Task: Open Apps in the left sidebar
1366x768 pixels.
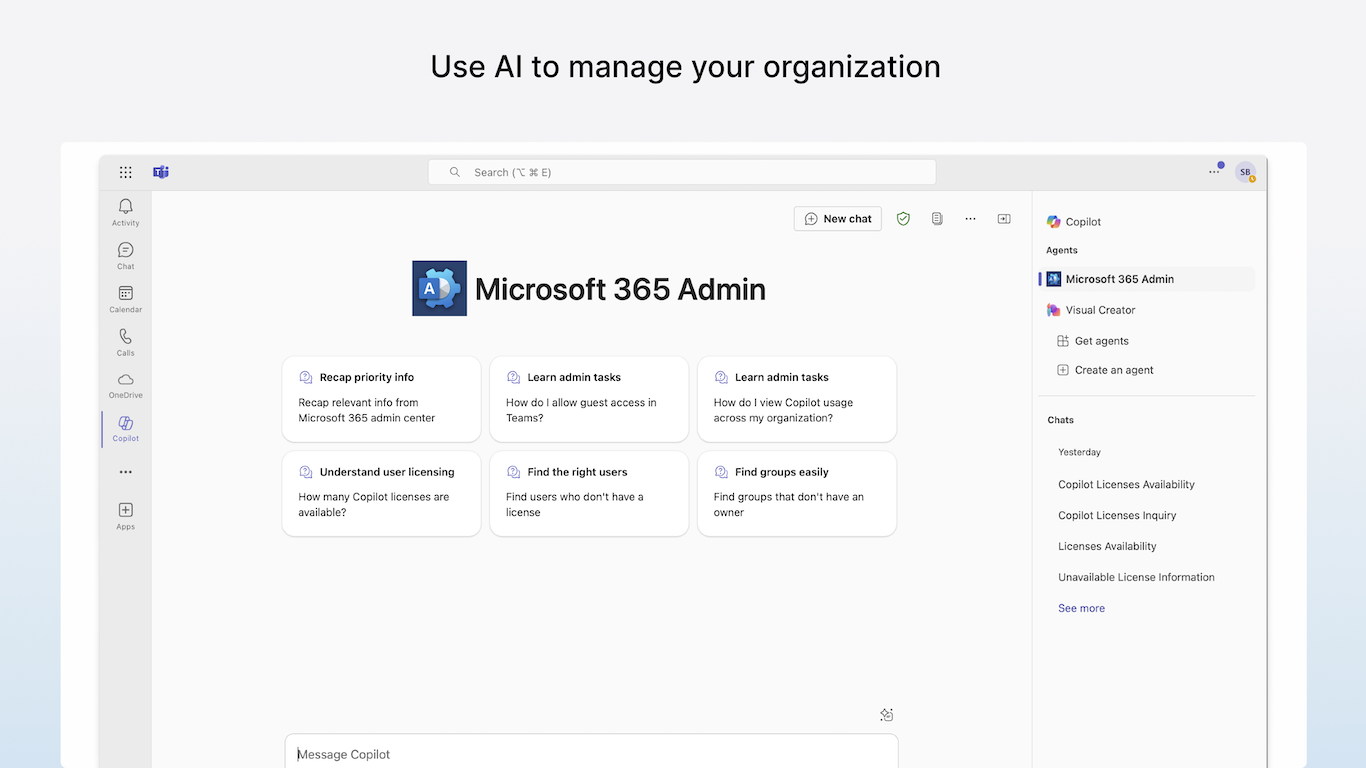Action: 125,516
